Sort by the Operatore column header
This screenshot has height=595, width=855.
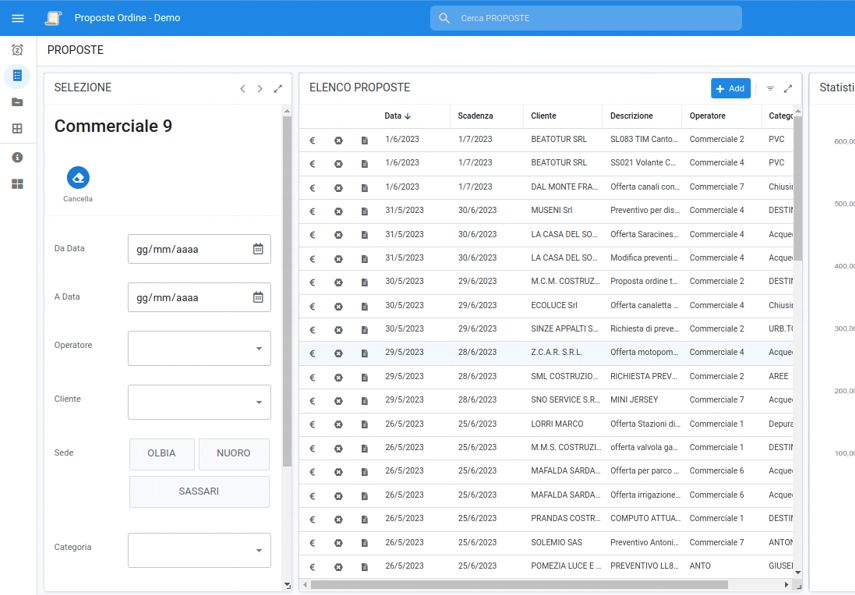coord(707,116)
